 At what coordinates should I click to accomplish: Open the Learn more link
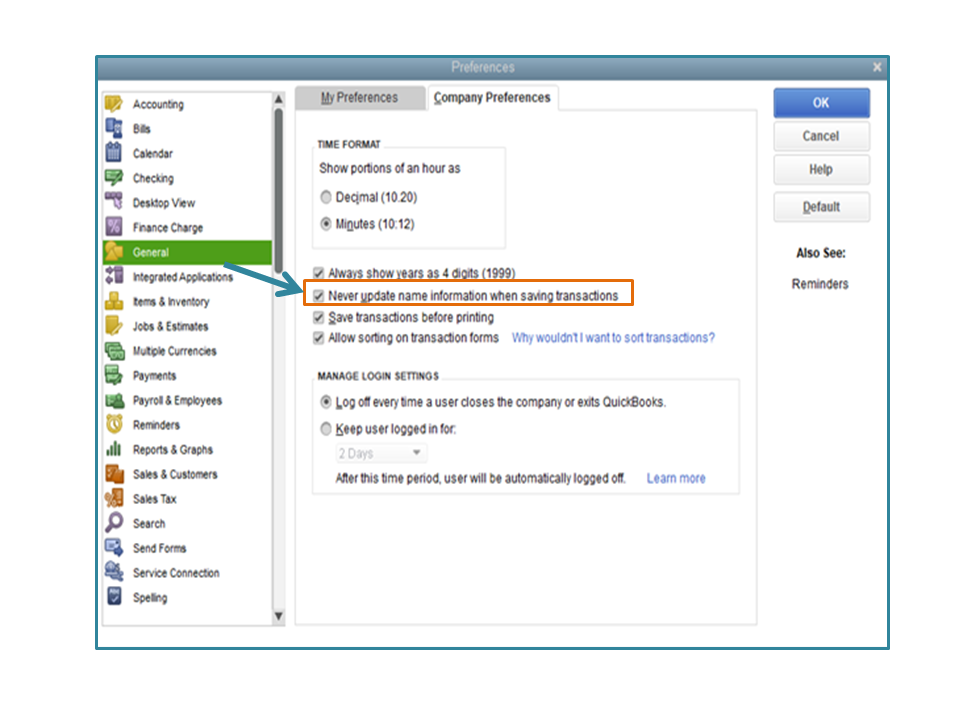coord(676,478)
